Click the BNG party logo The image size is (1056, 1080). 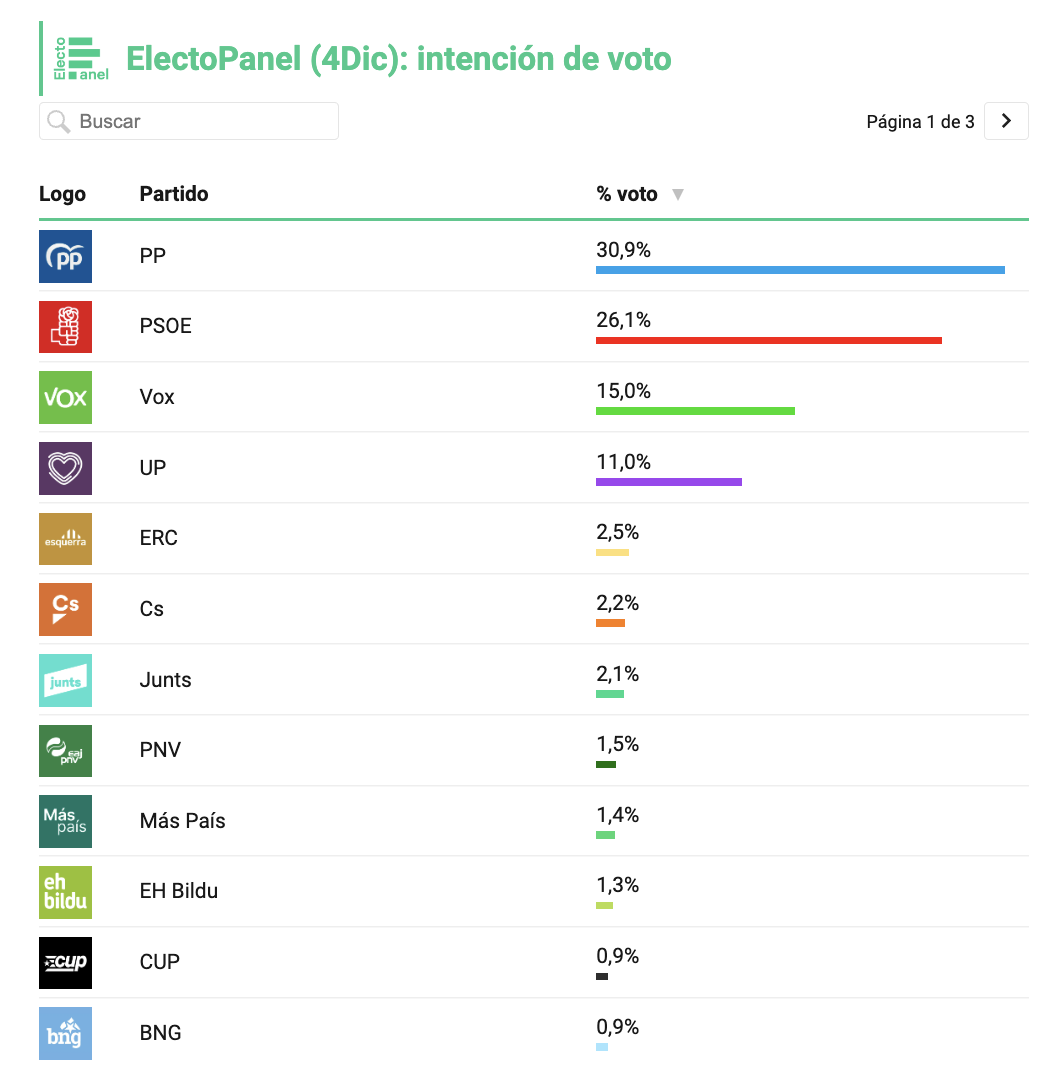[x=65, y=1034]
